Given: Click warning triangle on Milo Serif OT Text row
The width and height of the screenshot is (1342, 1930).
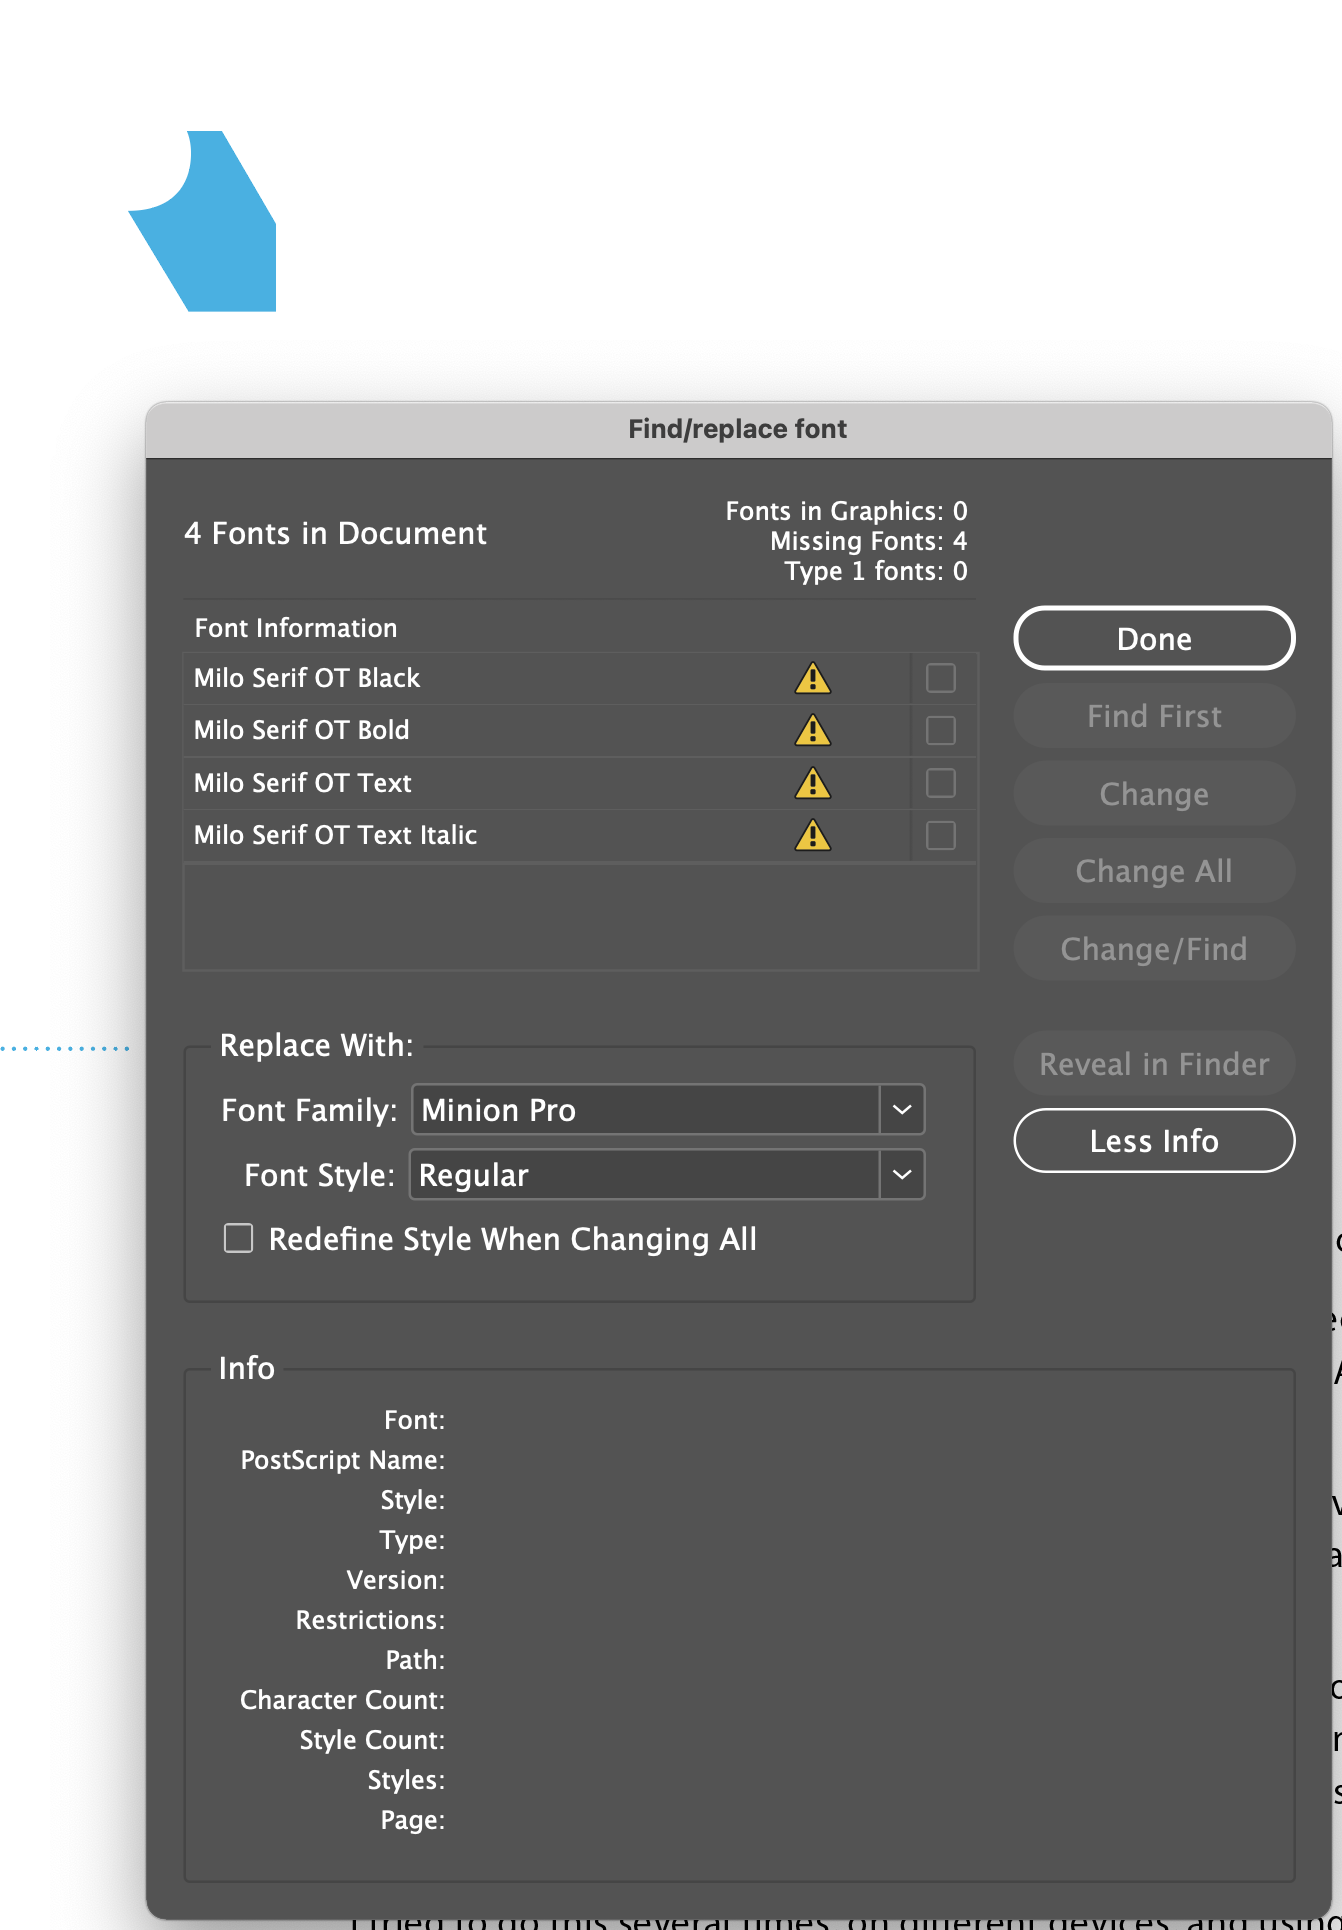Looking at the screenshot, I should click(x=813, y=783).
